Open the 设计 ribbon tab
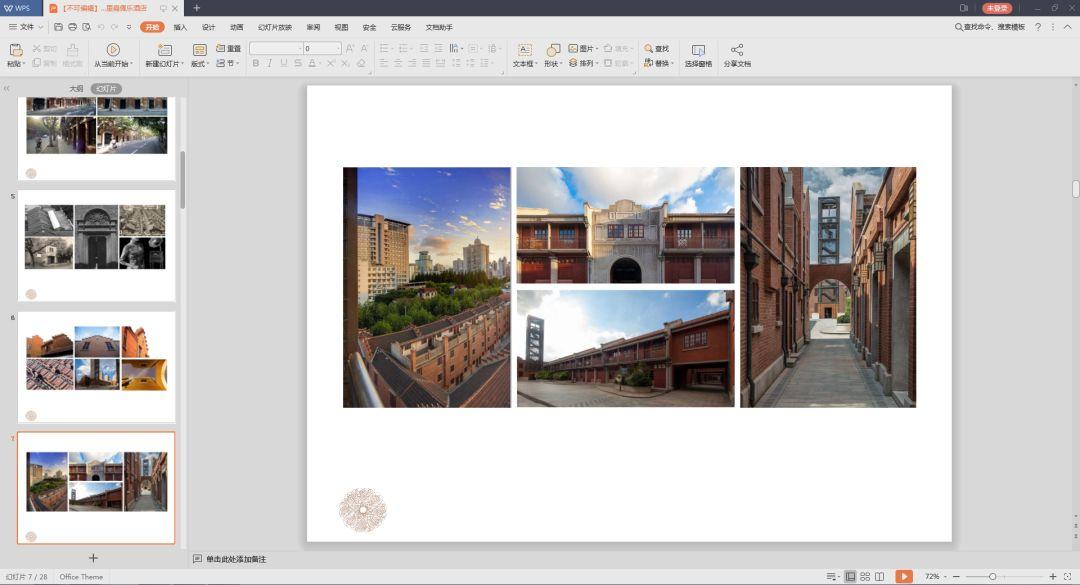1080x585 pixels. pos(208,28)
